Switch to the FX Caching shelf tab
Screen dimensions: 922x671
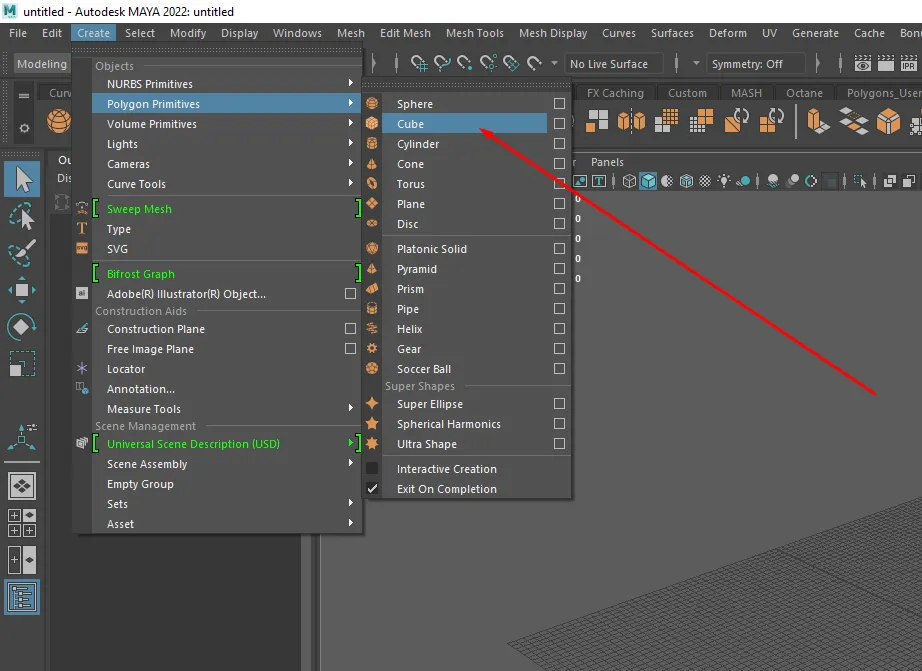click(x=615, y=93)
